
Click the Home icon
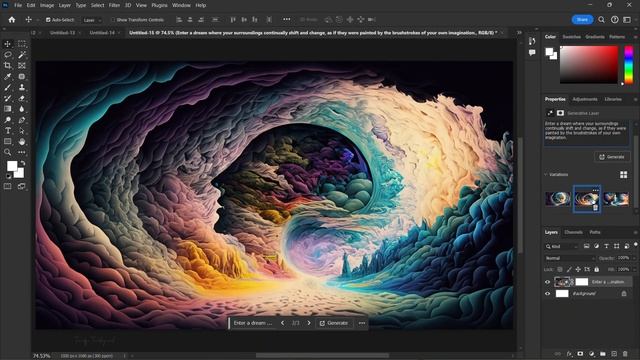(12, 20)
